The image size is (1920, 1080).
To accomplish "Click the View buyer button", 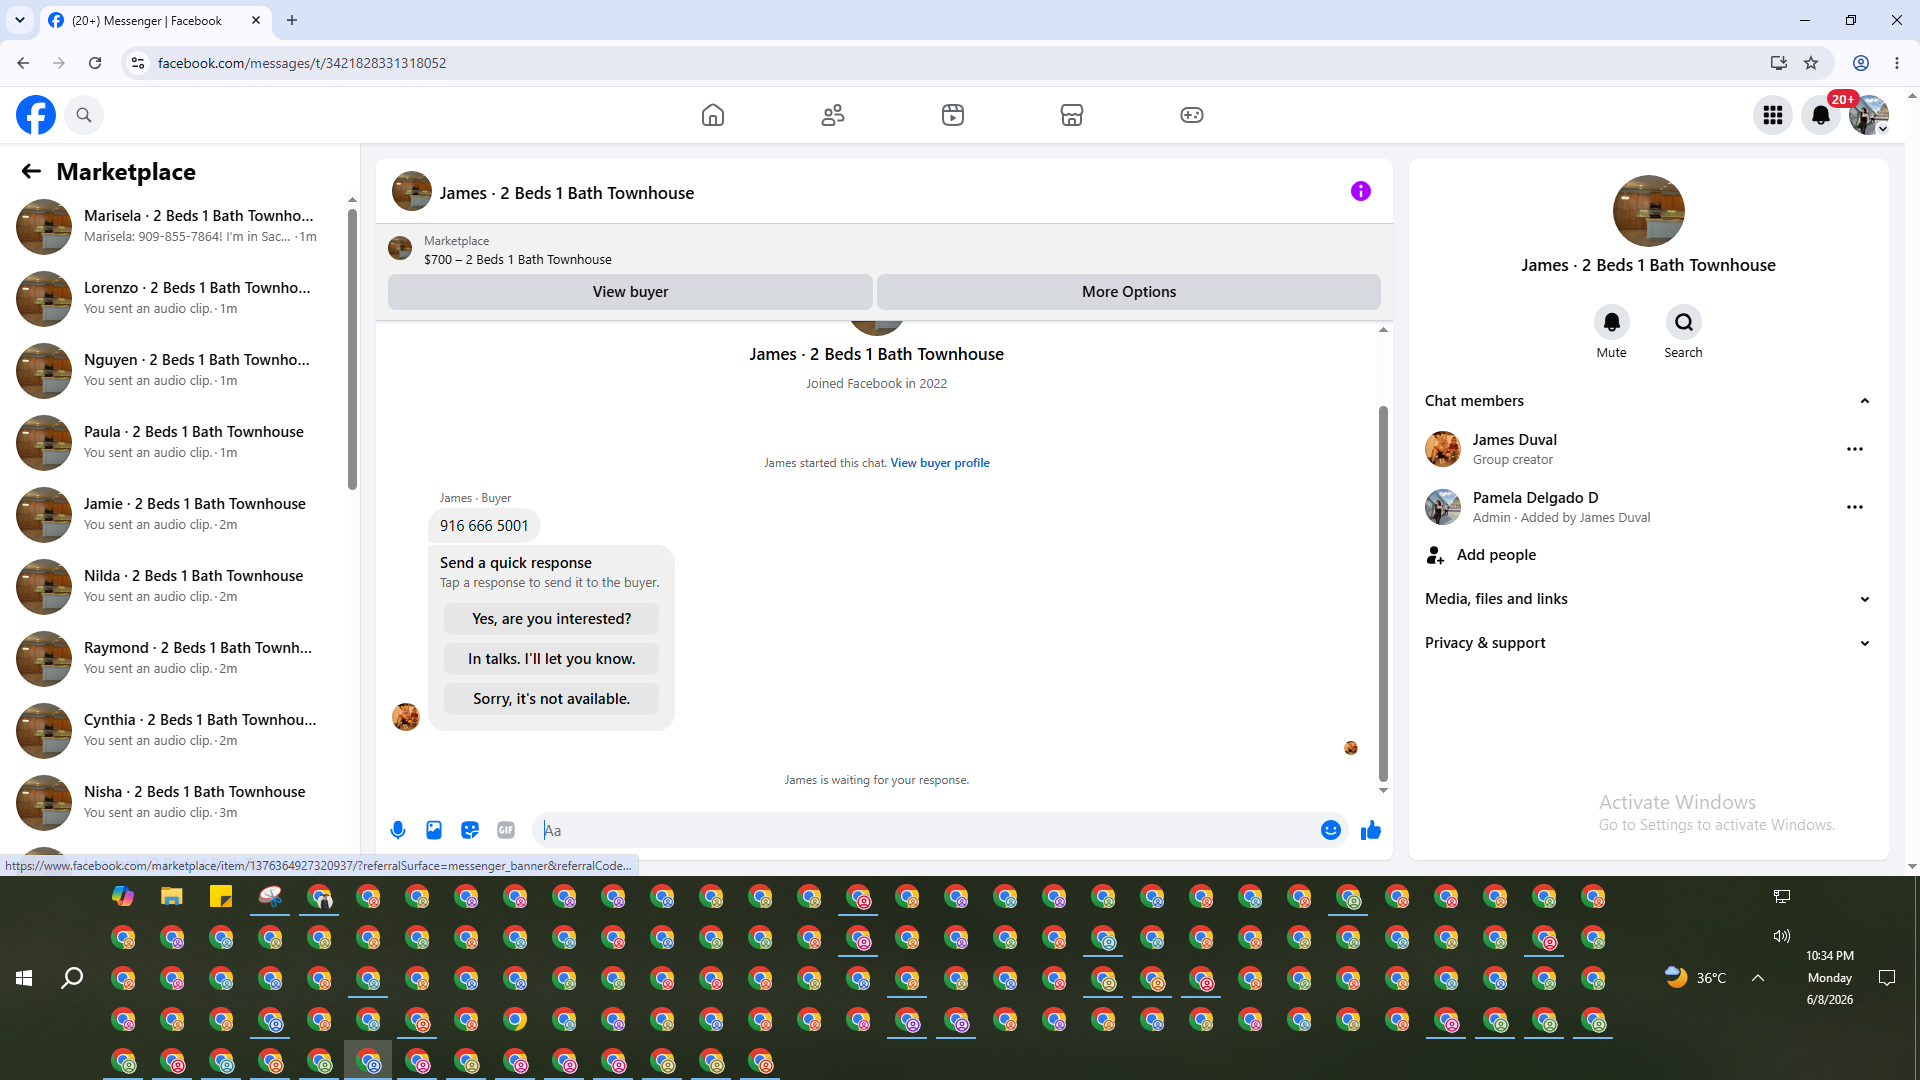I will click(630, 292).
